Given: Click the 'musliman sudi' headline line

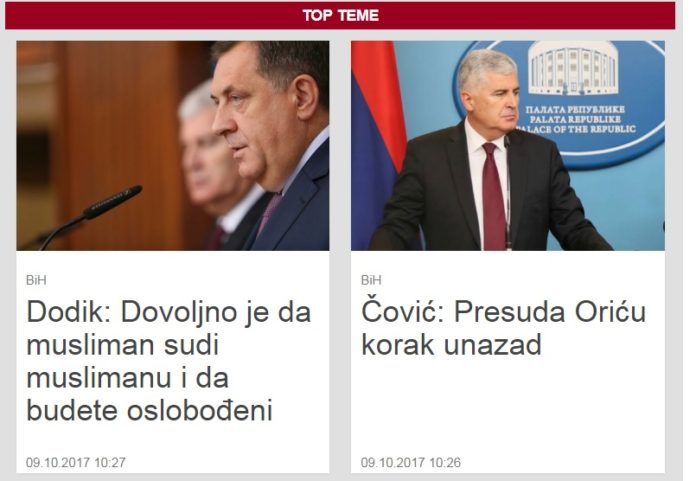Looking at the screenshot, I should pyautogui.click(x=123, y=345).
